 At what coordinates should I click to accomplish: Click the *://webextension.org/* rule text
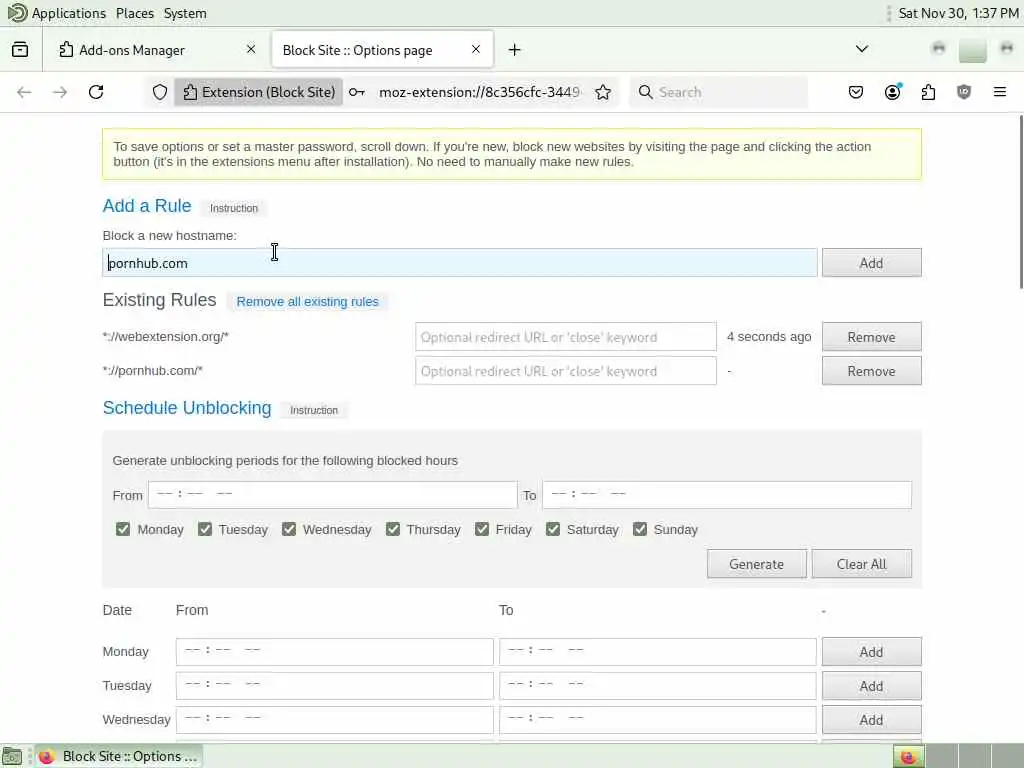click(166, 336)
